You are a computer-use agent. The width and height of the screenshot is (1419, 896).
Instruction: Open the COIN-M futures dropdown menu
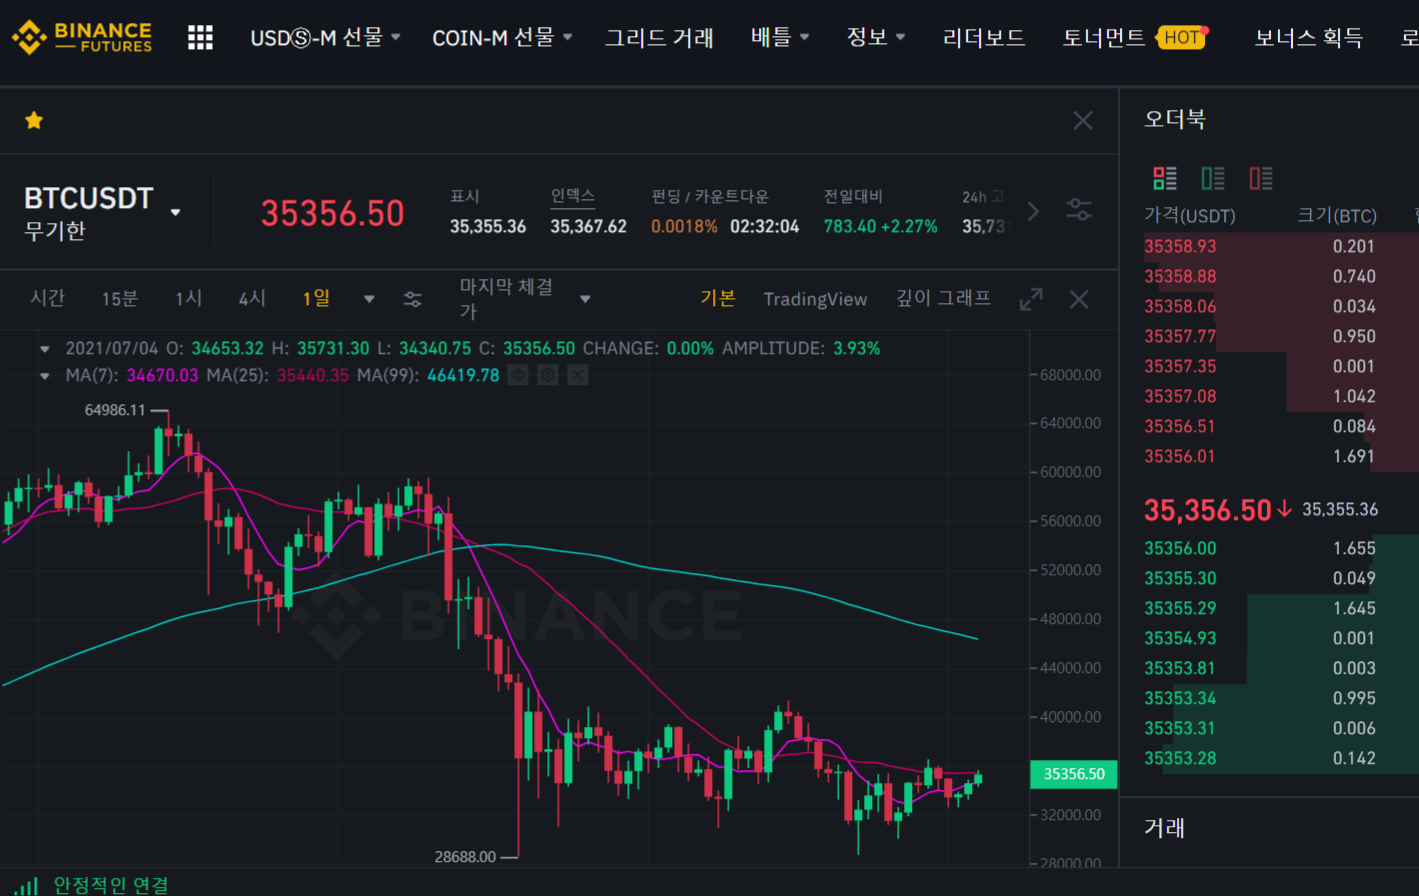pos(502,38)
